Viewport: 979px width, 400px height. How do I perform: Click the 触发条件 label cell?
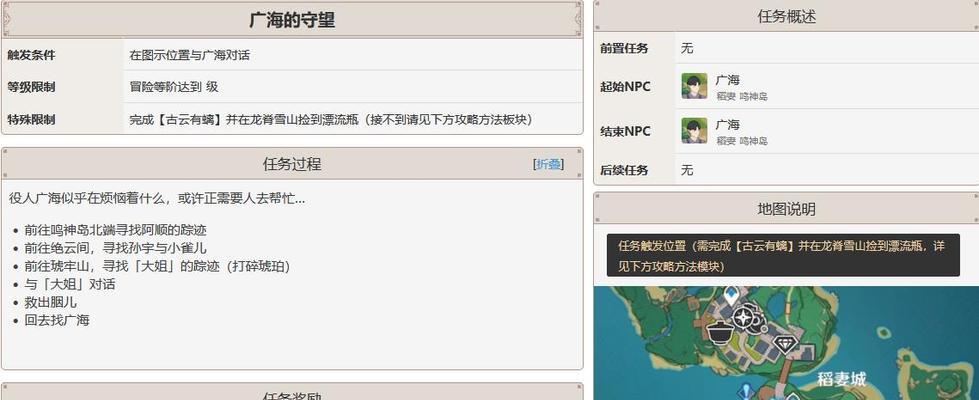(x=62, y=55)
